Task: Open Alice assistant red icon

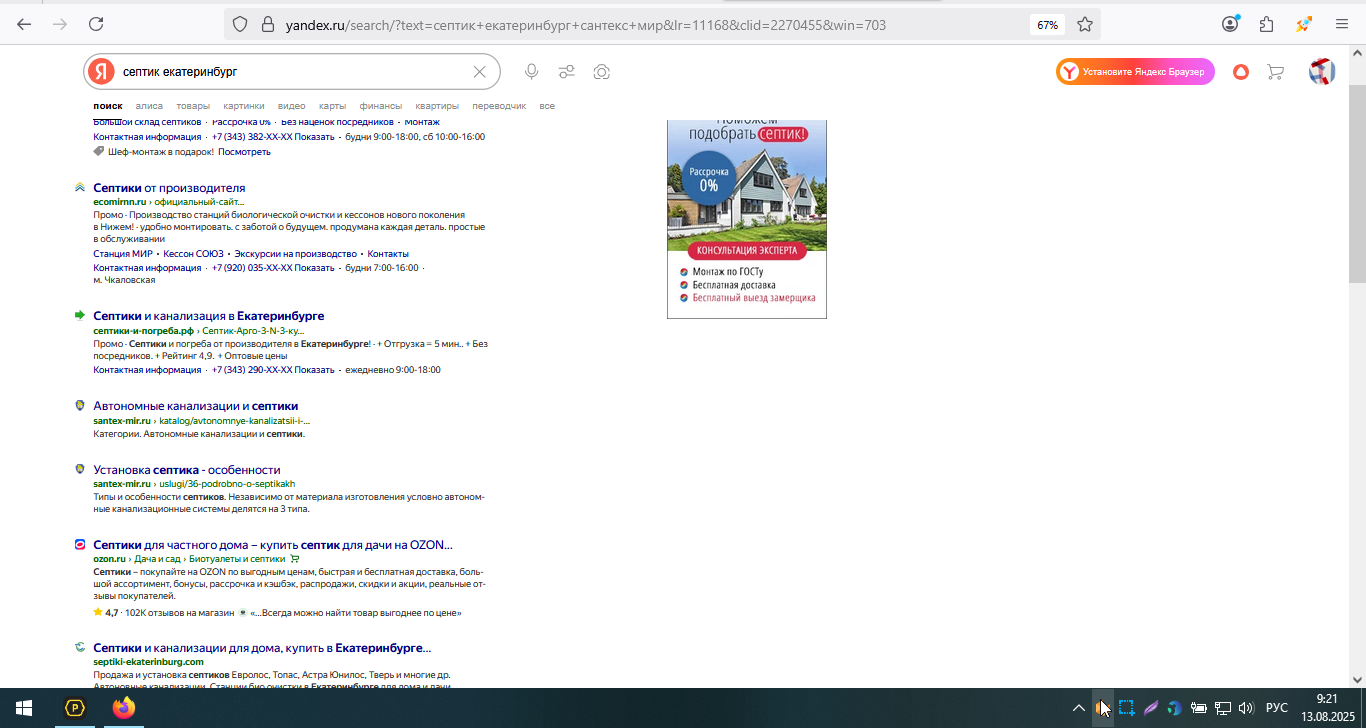Action: pyautogui.click(x=1240, y=72)
